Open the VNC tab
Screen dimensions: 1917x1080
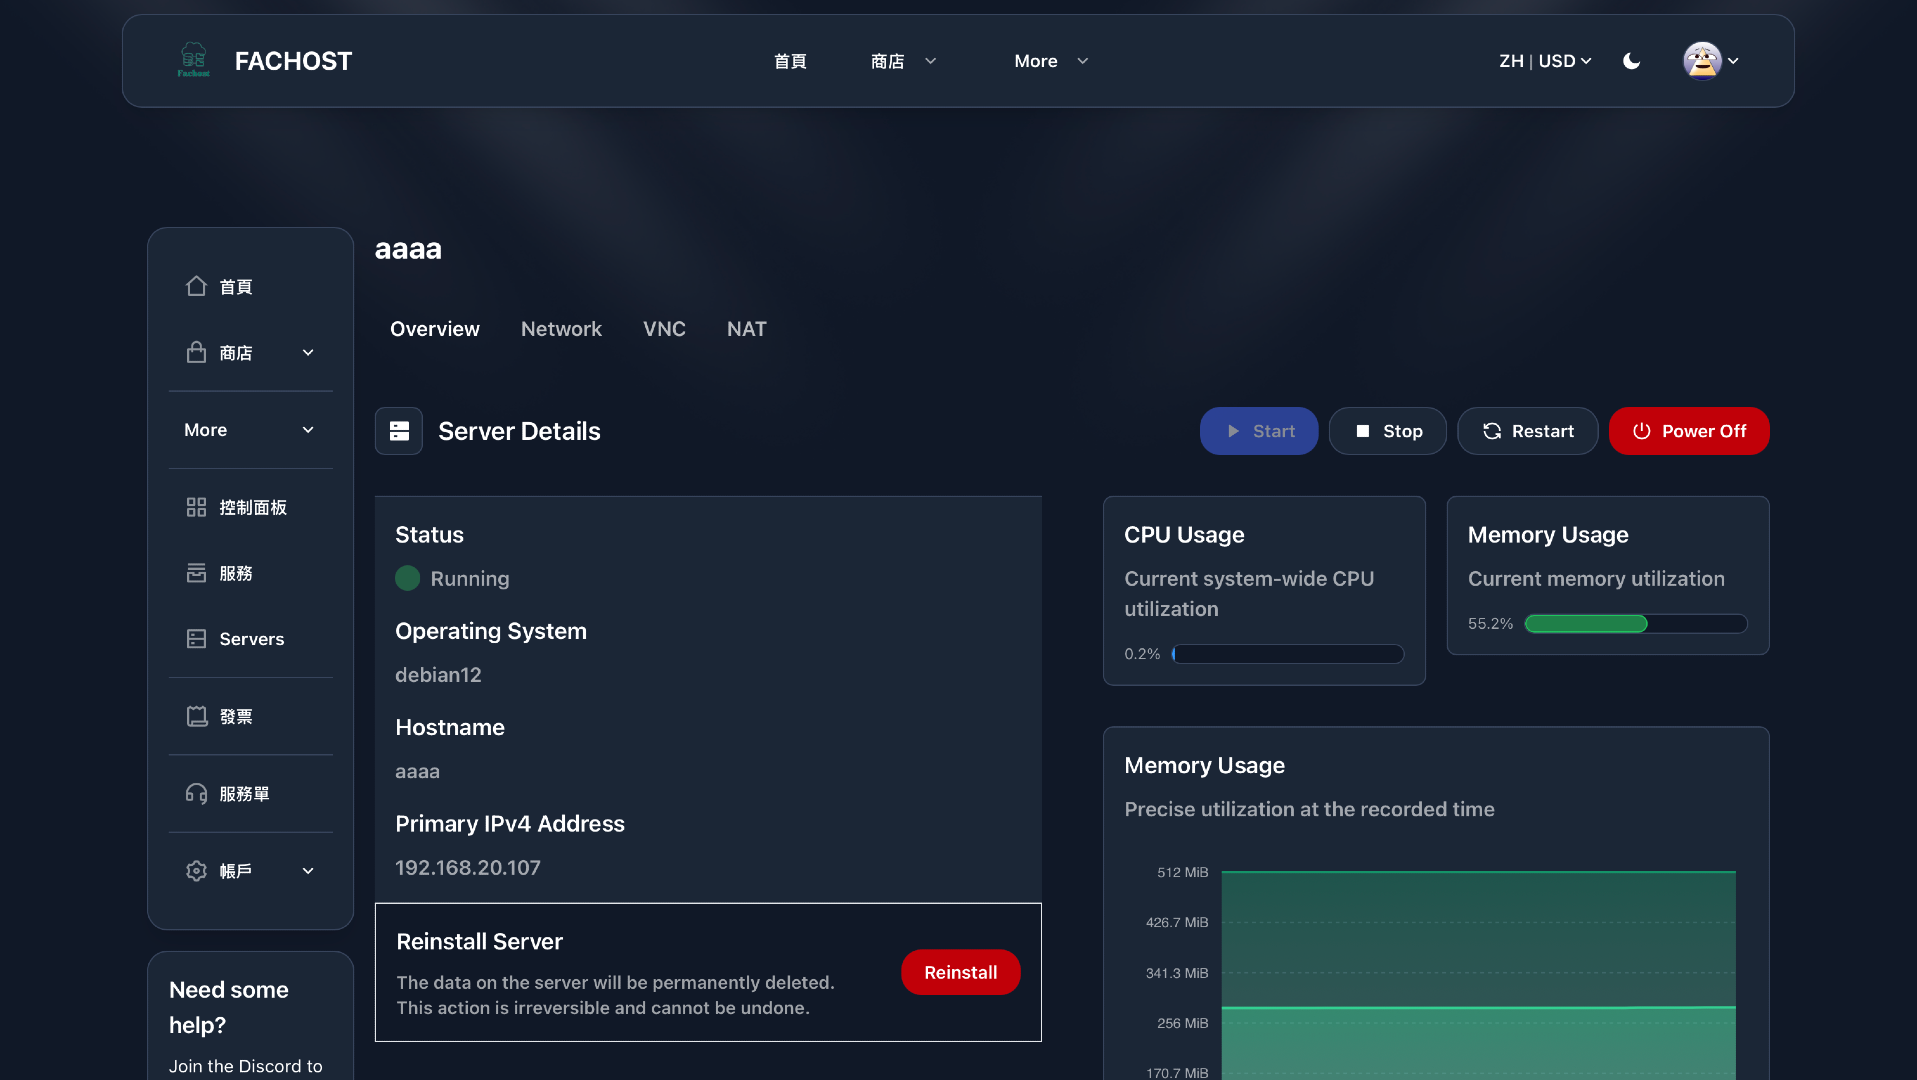[664, 329]
